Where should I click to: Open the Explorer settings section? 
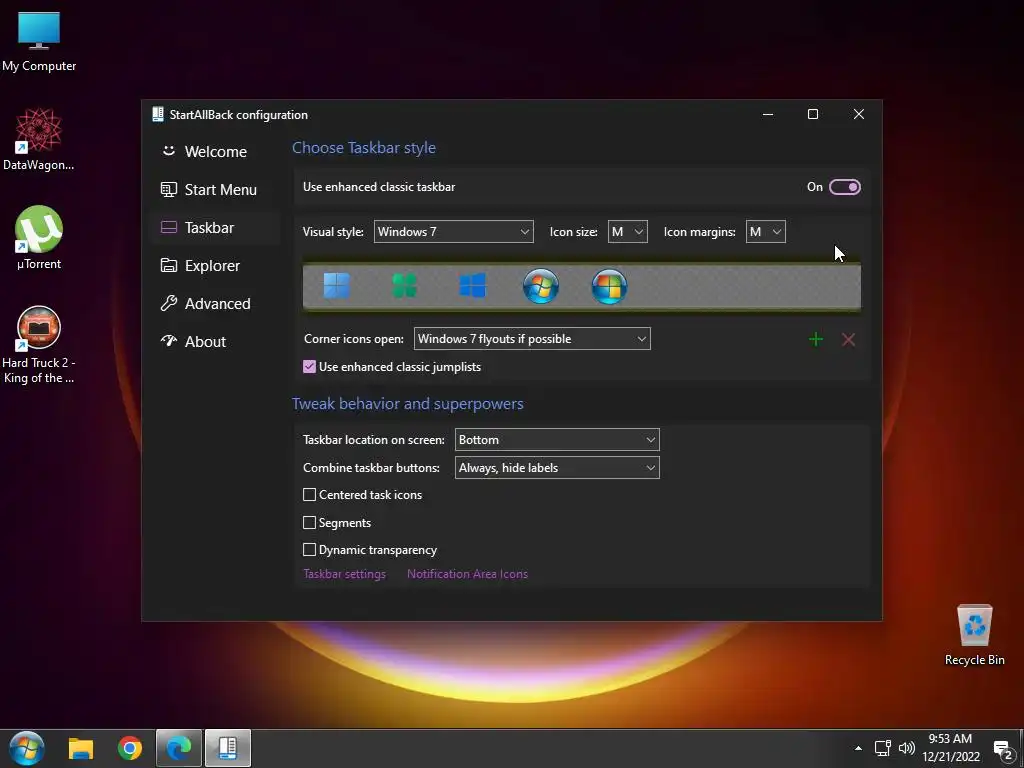(x=215, y=265)
